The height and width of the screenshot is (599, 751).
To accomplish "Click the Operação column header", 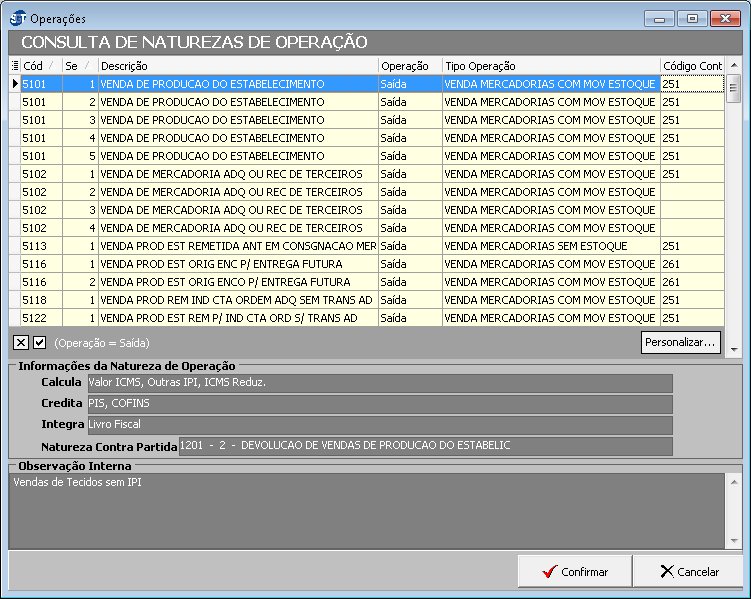I will pyautogui.click(x=409, y=66).
